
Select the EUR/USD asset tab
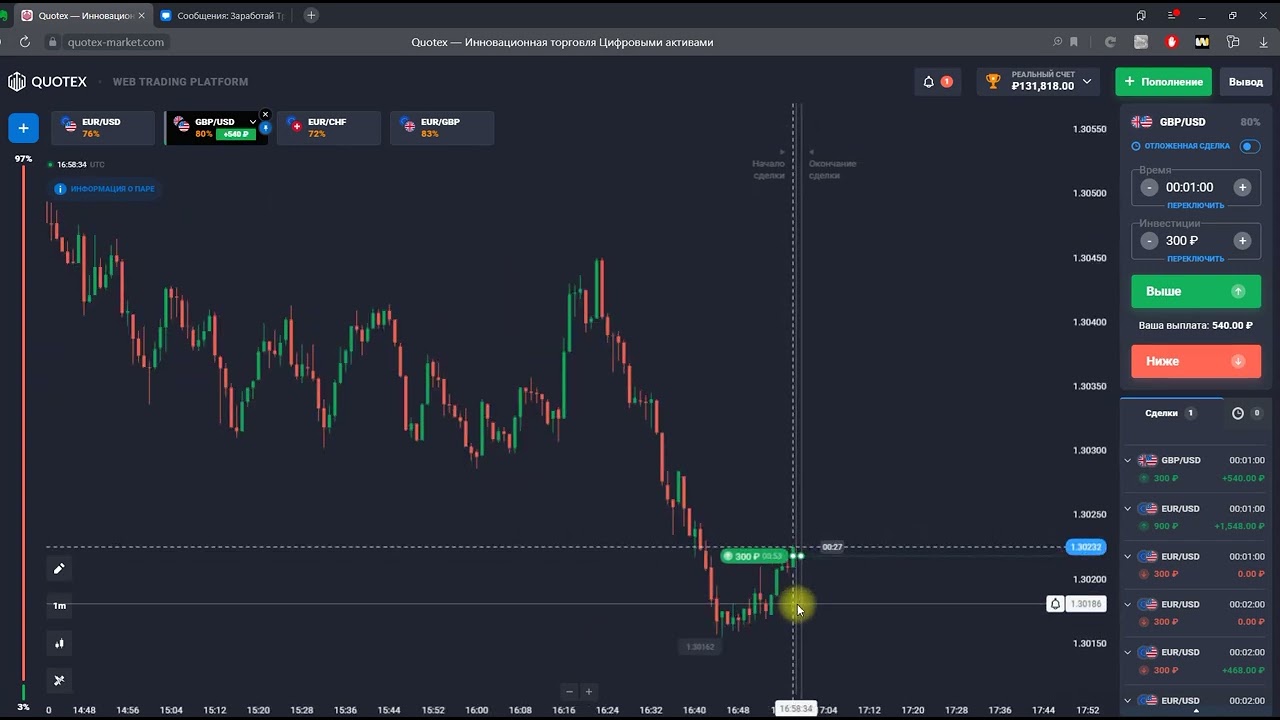tap(103, 128)
